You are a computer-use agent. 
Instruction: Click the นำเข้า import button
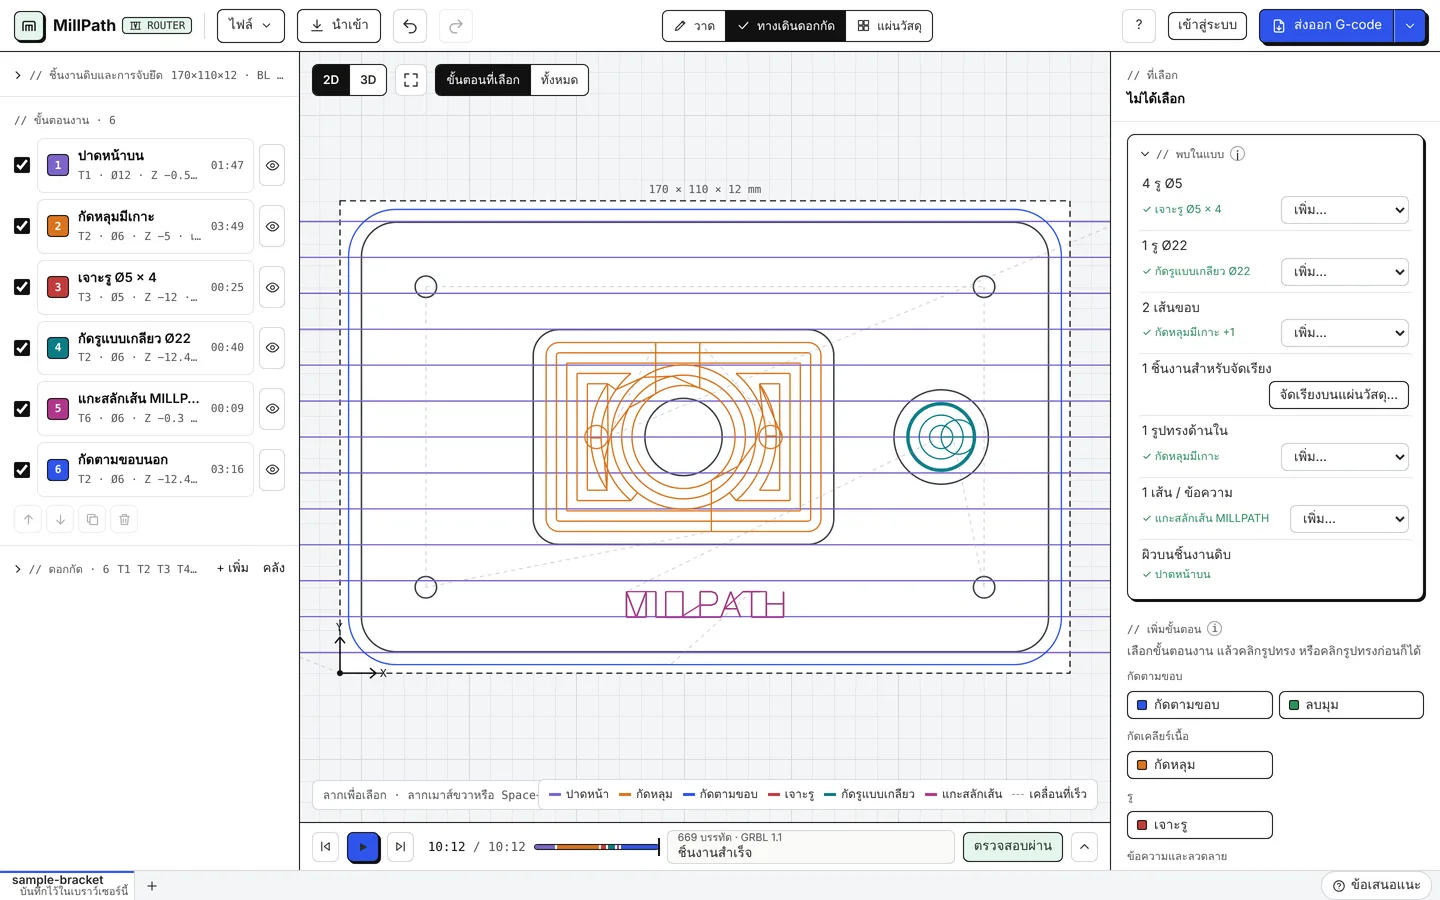pos(339,26)
